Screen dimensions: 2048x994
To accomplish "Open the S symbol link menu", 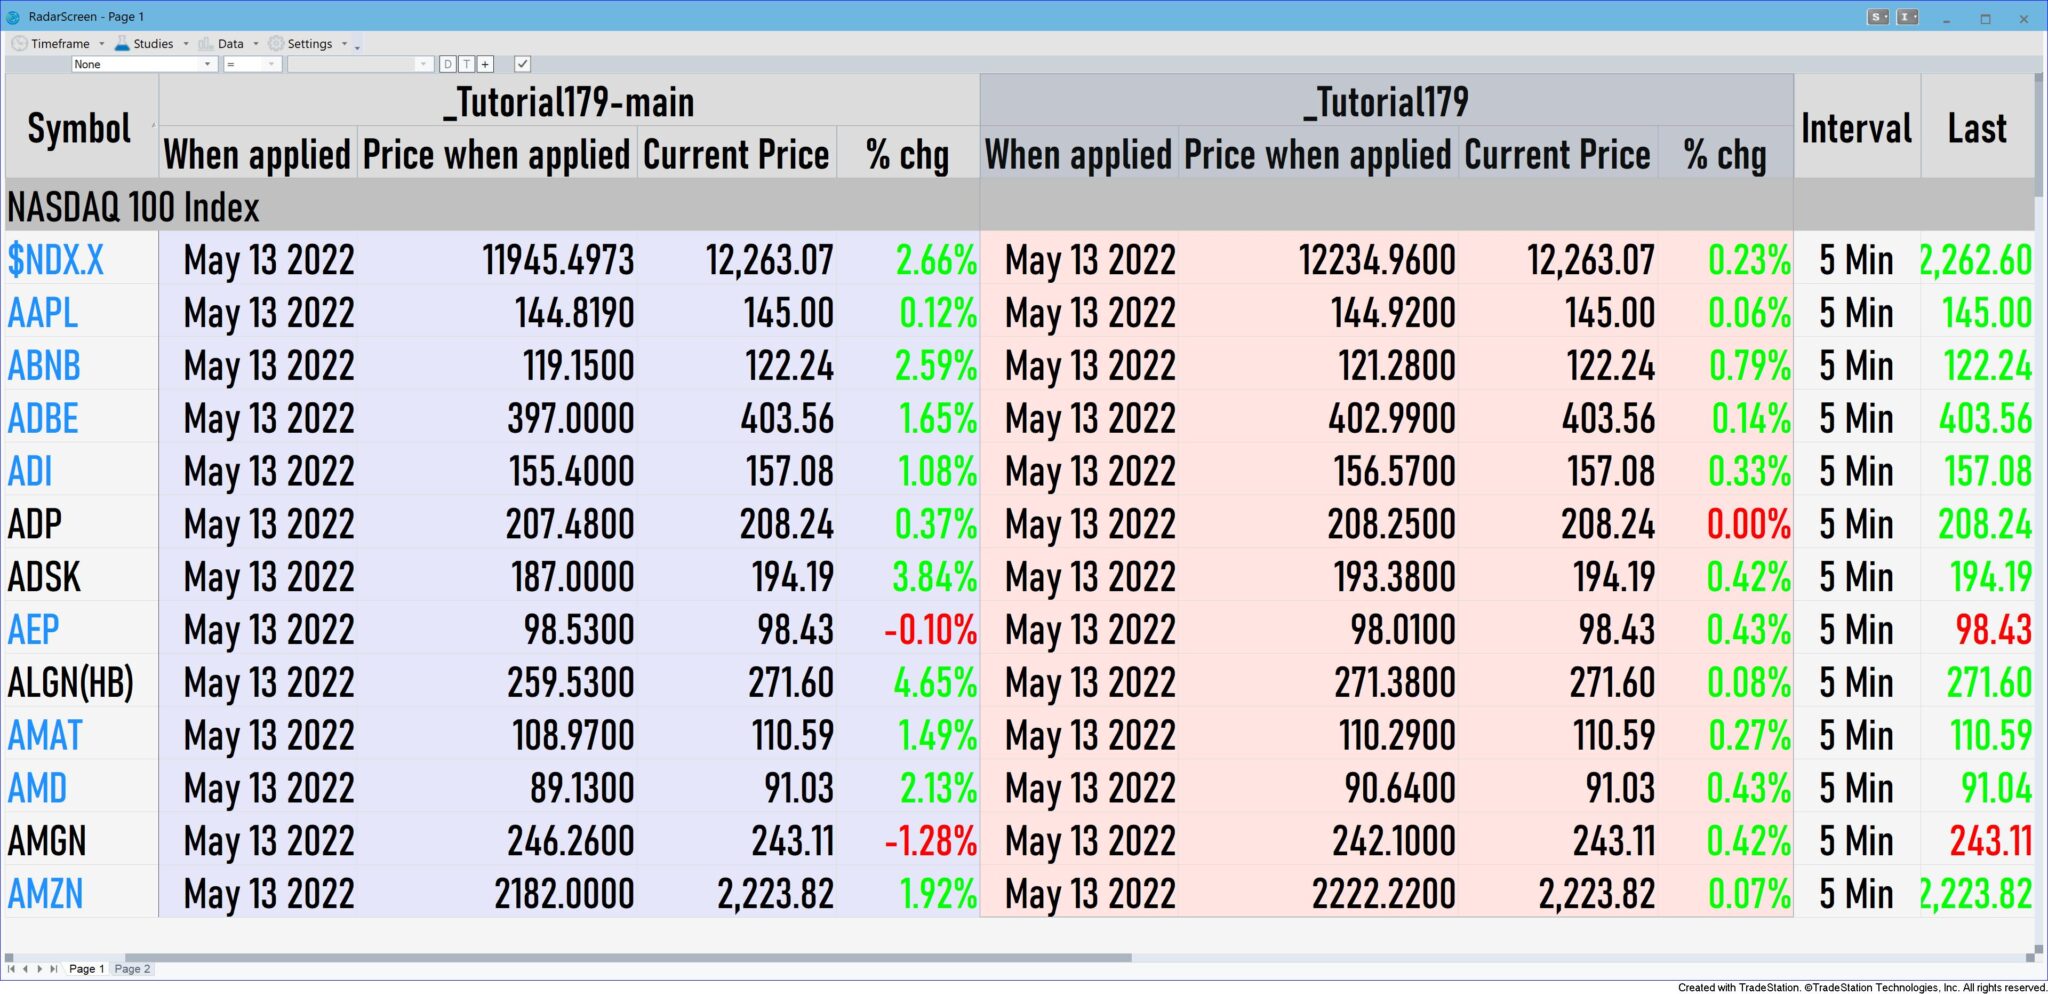I will click(1878, 17).
